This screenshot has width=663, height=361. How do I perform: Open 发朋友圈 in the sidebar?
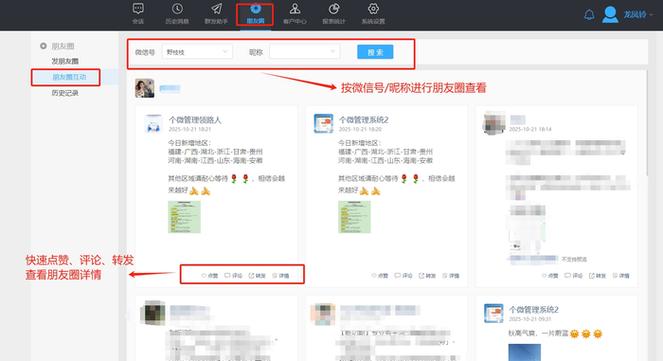[65, 61]
